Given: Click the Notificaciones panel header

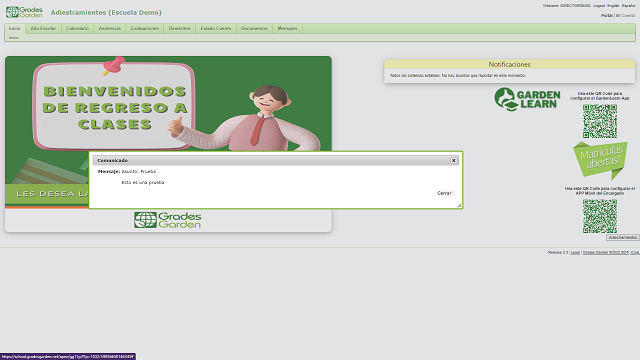Looking at the screenshot, I should pos(509,64).
